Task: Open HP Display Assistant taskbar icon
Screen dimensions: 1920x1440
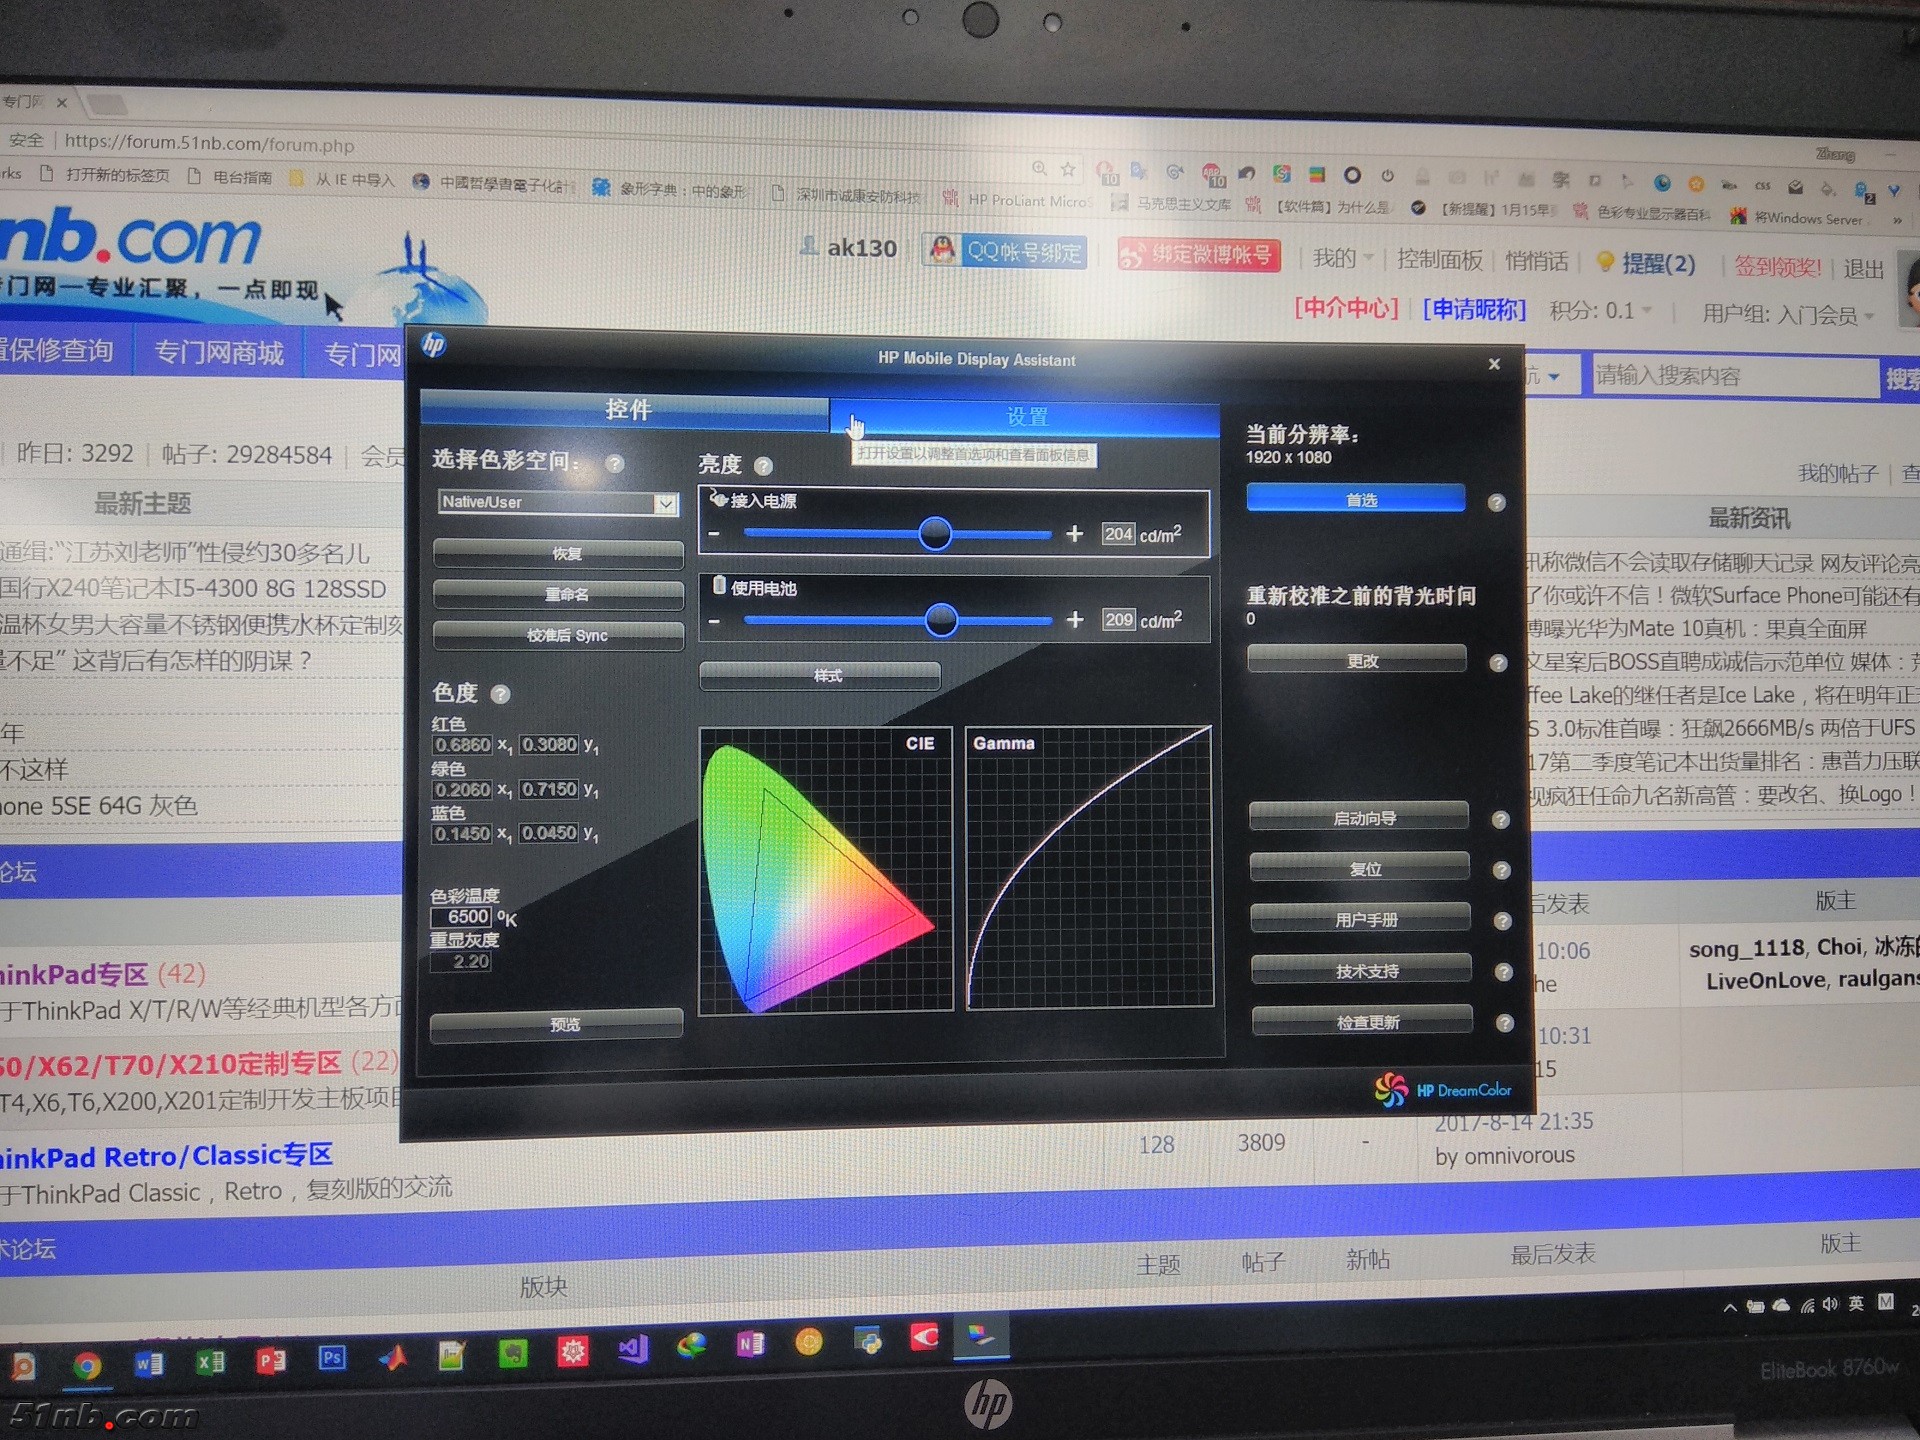Action: click(x=981, y=1336)
